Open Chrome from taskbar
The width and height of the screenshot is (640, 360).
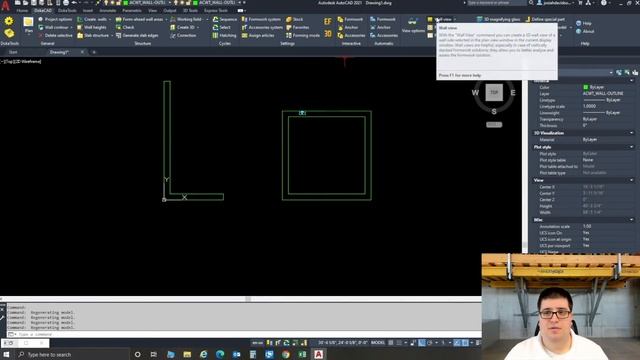click(286, 354)
